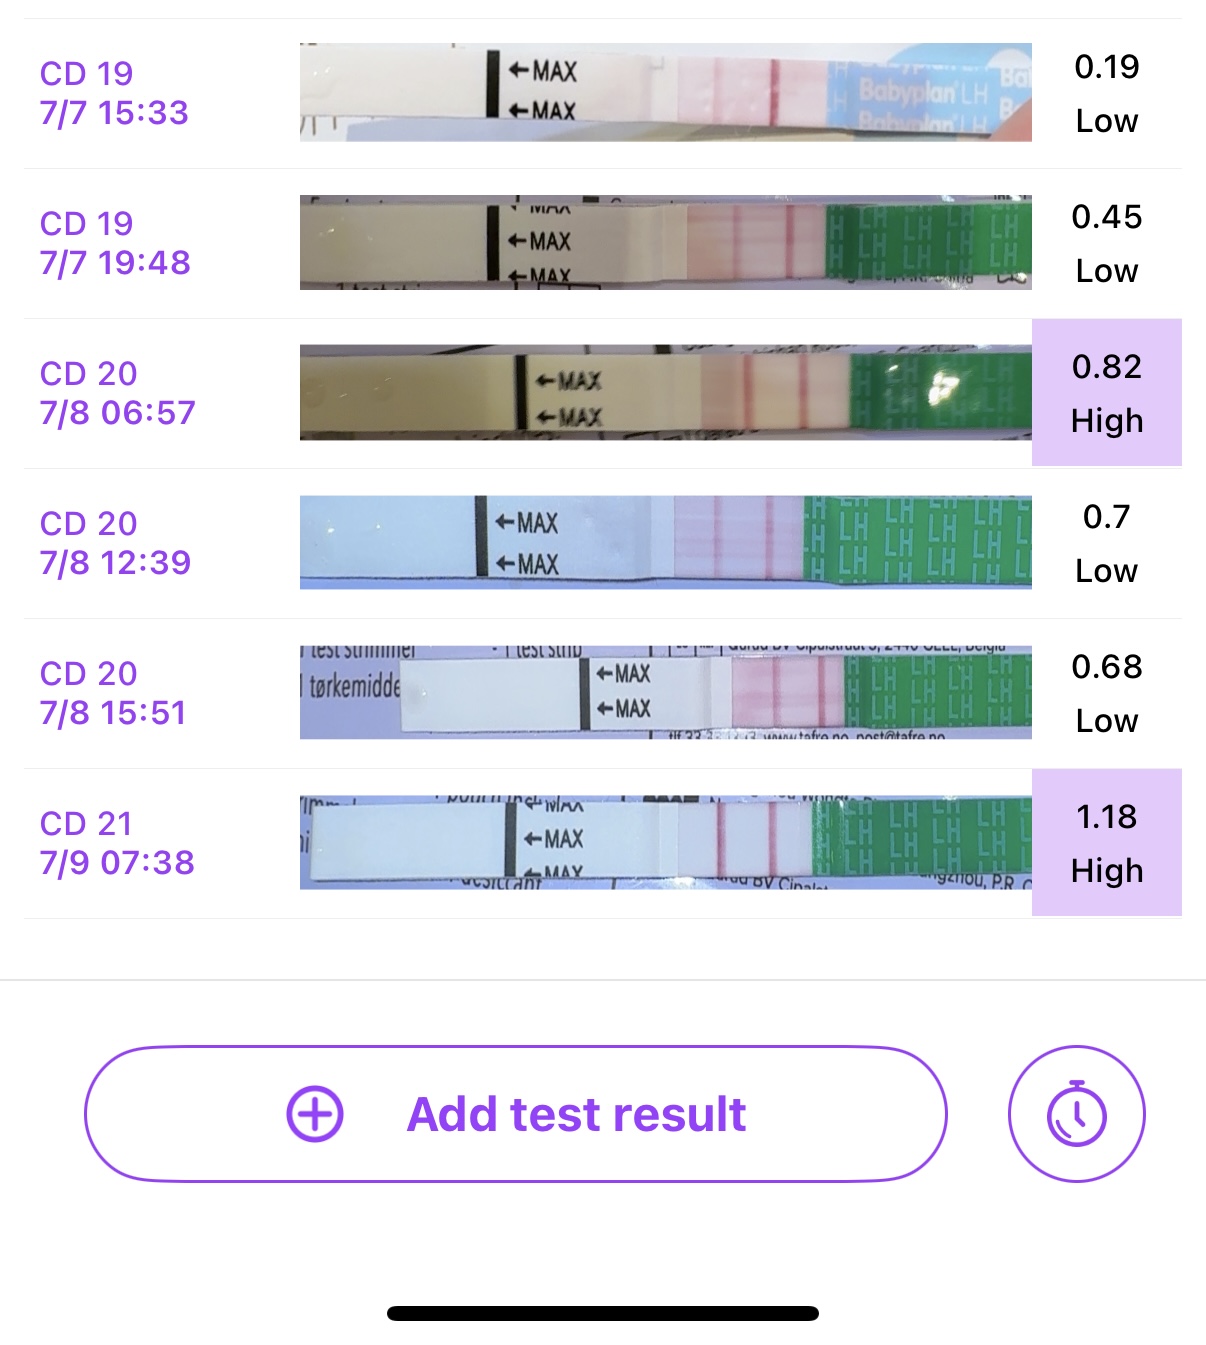This screenshot has width=1206, height=1345.
Task: Open the CD 19 7/7 15:33 entry label
Action: click(114, 93)
